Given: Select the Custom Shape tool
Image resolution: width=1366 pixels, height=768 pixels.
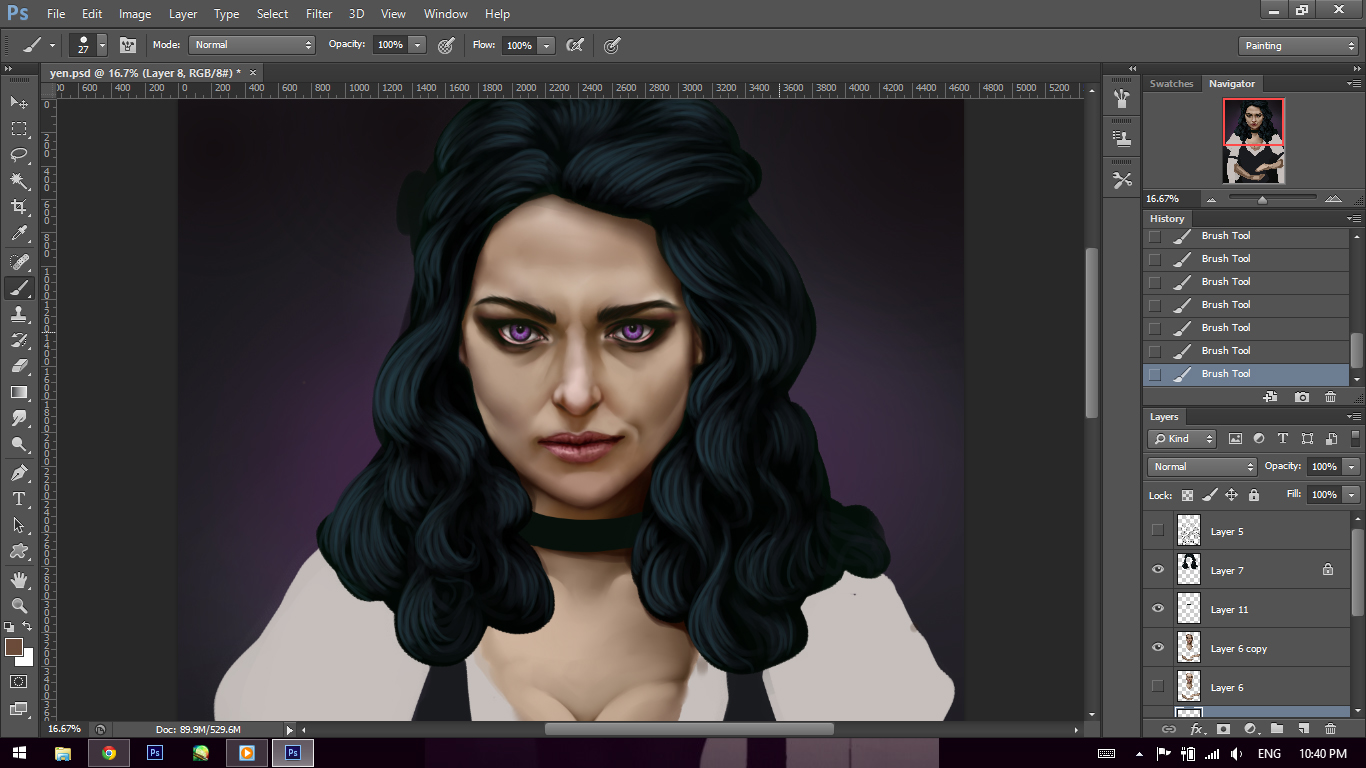Looking at the screenshot, I should 19,551.
